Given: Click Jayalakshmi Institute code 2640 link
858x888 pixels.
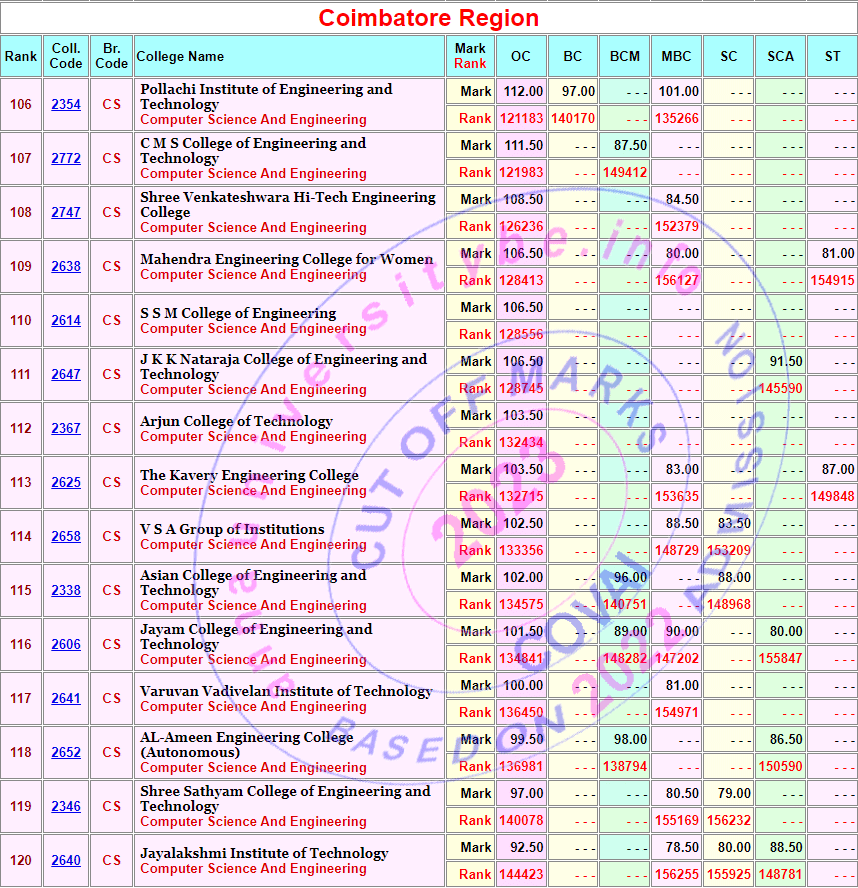Looking at the screenshot, I should click(x=66, y=860).
